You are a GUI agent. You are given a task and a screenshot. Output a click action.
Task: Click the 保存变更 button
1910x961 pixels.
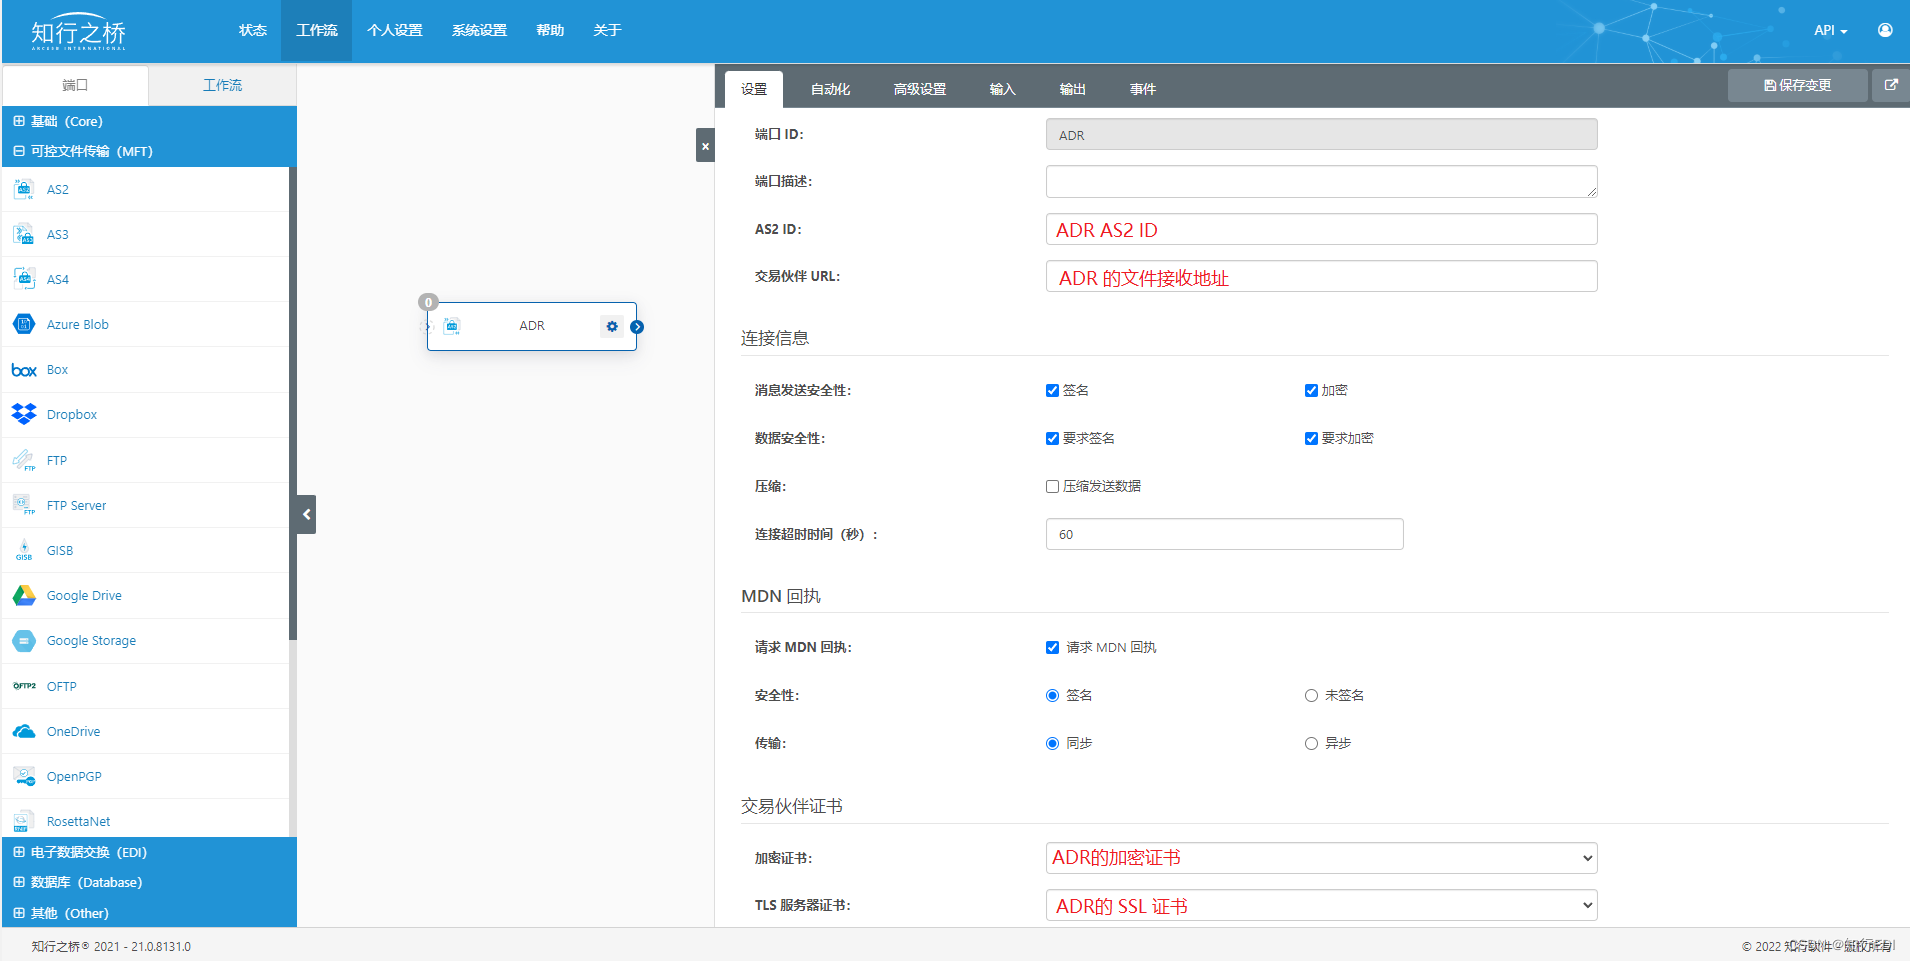1797,85
